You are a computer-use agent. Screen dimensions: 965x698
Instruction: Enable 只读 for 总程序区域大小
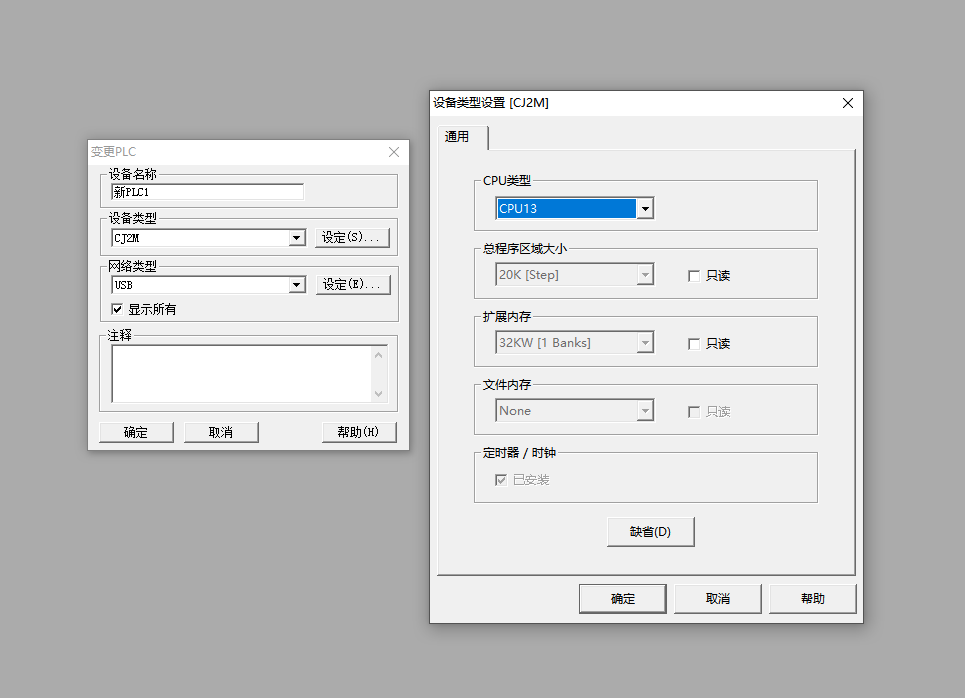694,276
